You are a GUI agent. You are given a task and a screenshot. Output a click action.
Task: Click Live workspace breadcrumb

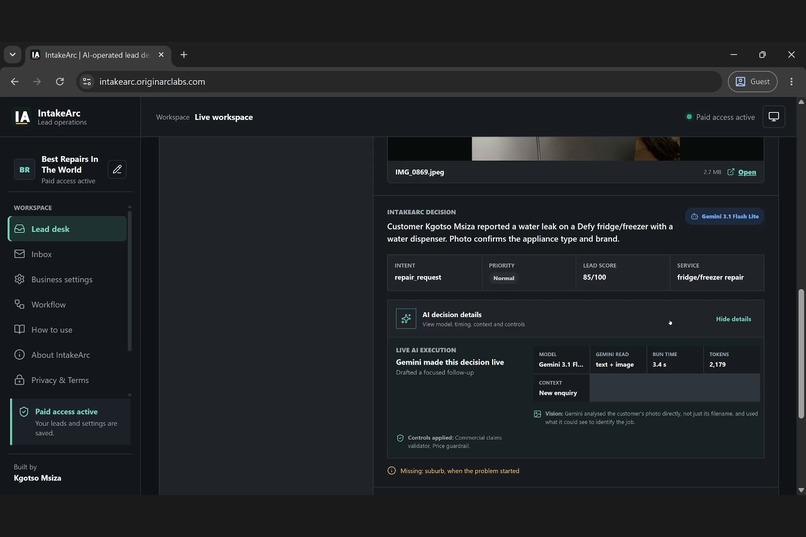224,117
